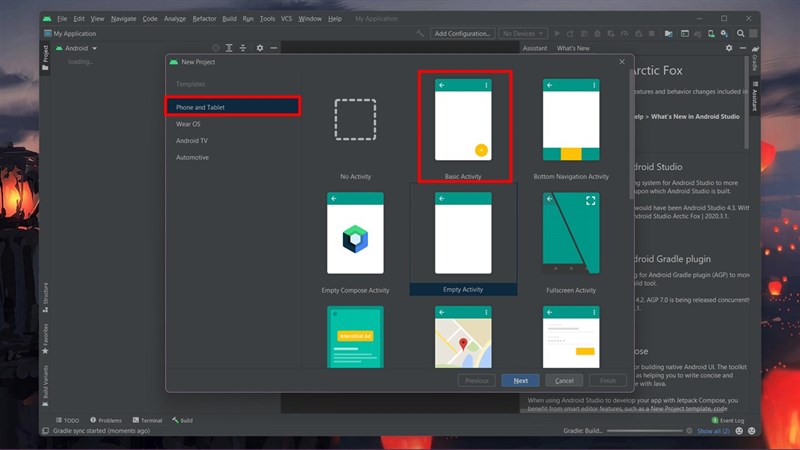Open Terminal tool window
Viewport: 800px width, 450px height.
click(x=147, y=420)
